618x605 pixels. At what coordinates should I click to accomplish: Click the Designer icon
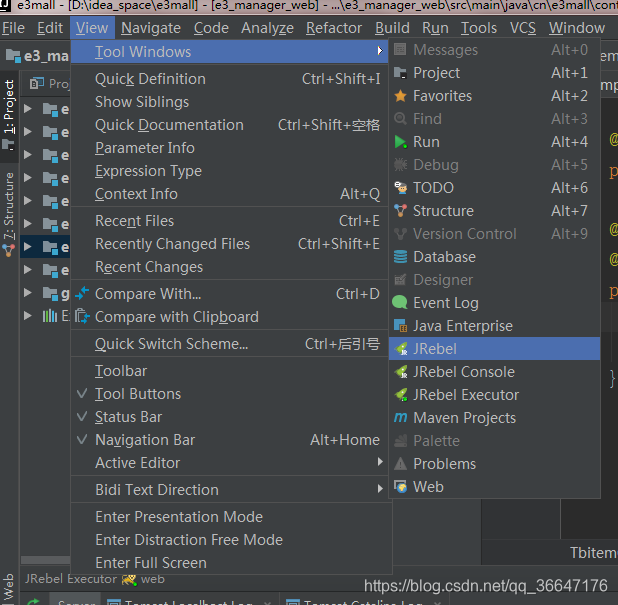[400, 280]
